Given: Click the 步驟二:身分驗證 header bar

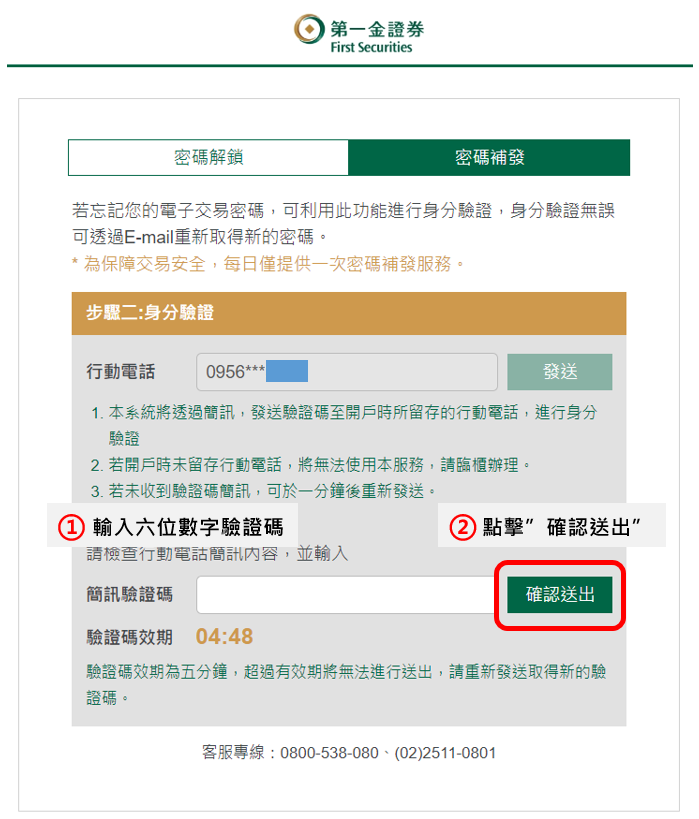Looking at the screenshot, I should (x=349, y=313).
